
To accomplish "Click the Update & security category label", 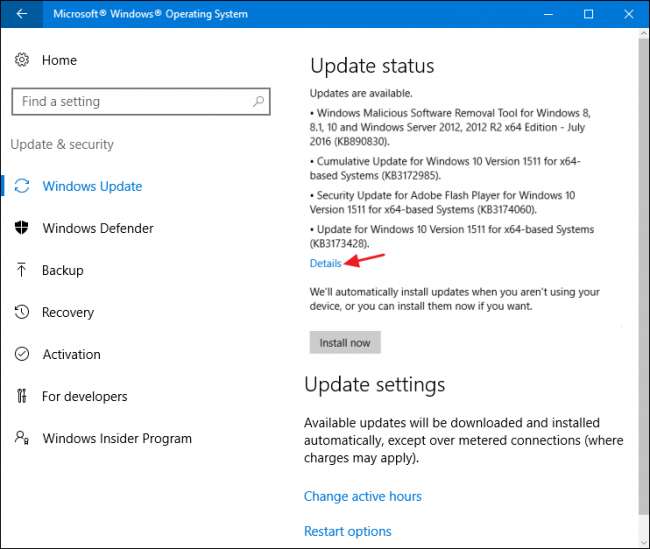I will [62, 144].
